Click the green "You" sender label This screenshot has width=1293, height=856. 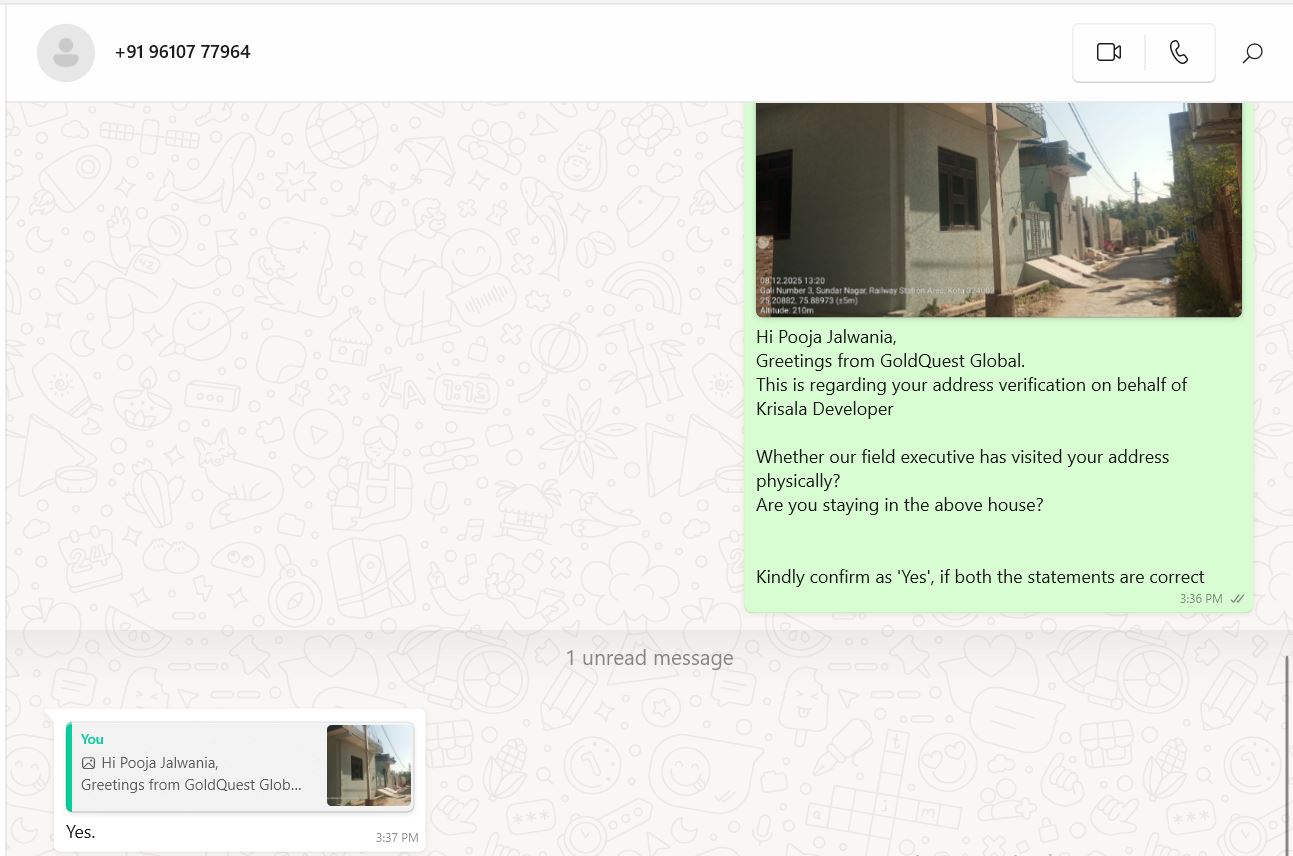92,739
